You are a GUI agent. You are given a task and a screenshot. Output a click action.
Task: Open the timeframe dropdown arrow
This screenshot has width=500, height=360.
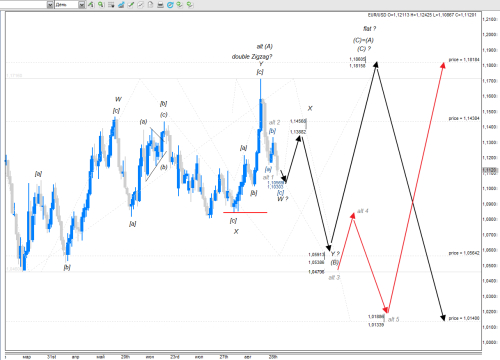[82, 5]
